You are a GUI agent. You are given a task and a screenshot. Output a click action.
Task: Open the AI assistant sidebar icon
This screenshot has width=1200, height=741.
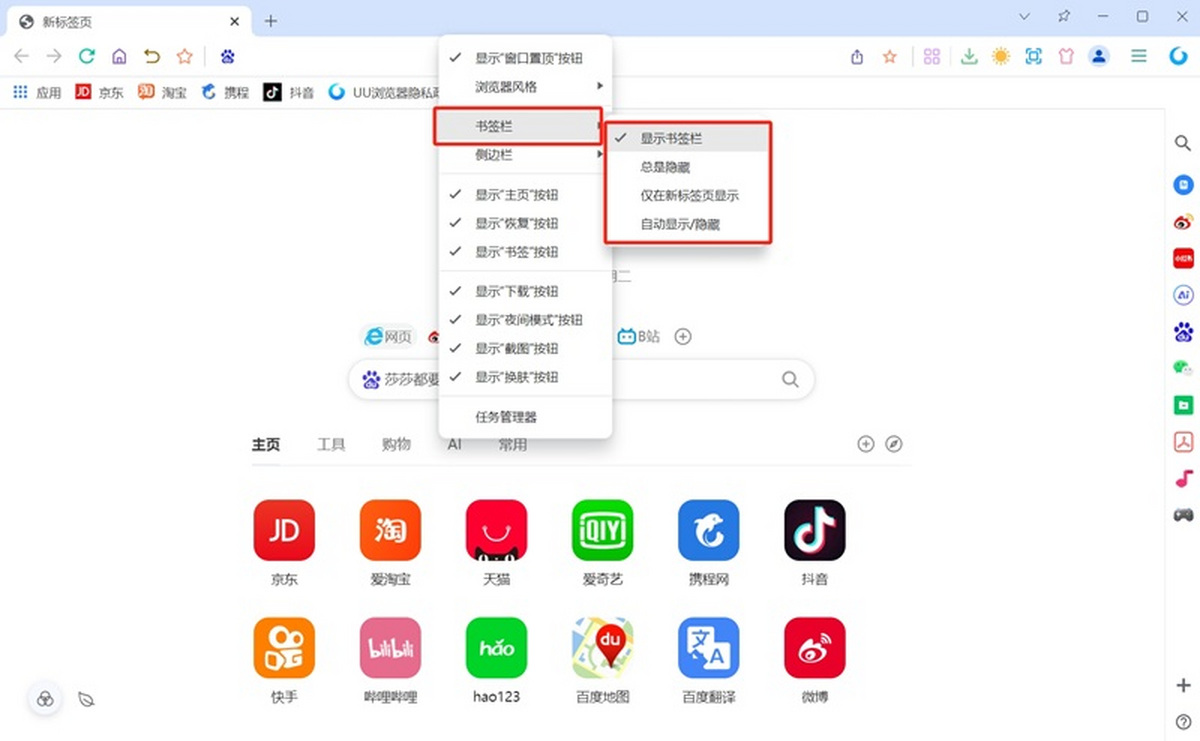[1183, 295]
